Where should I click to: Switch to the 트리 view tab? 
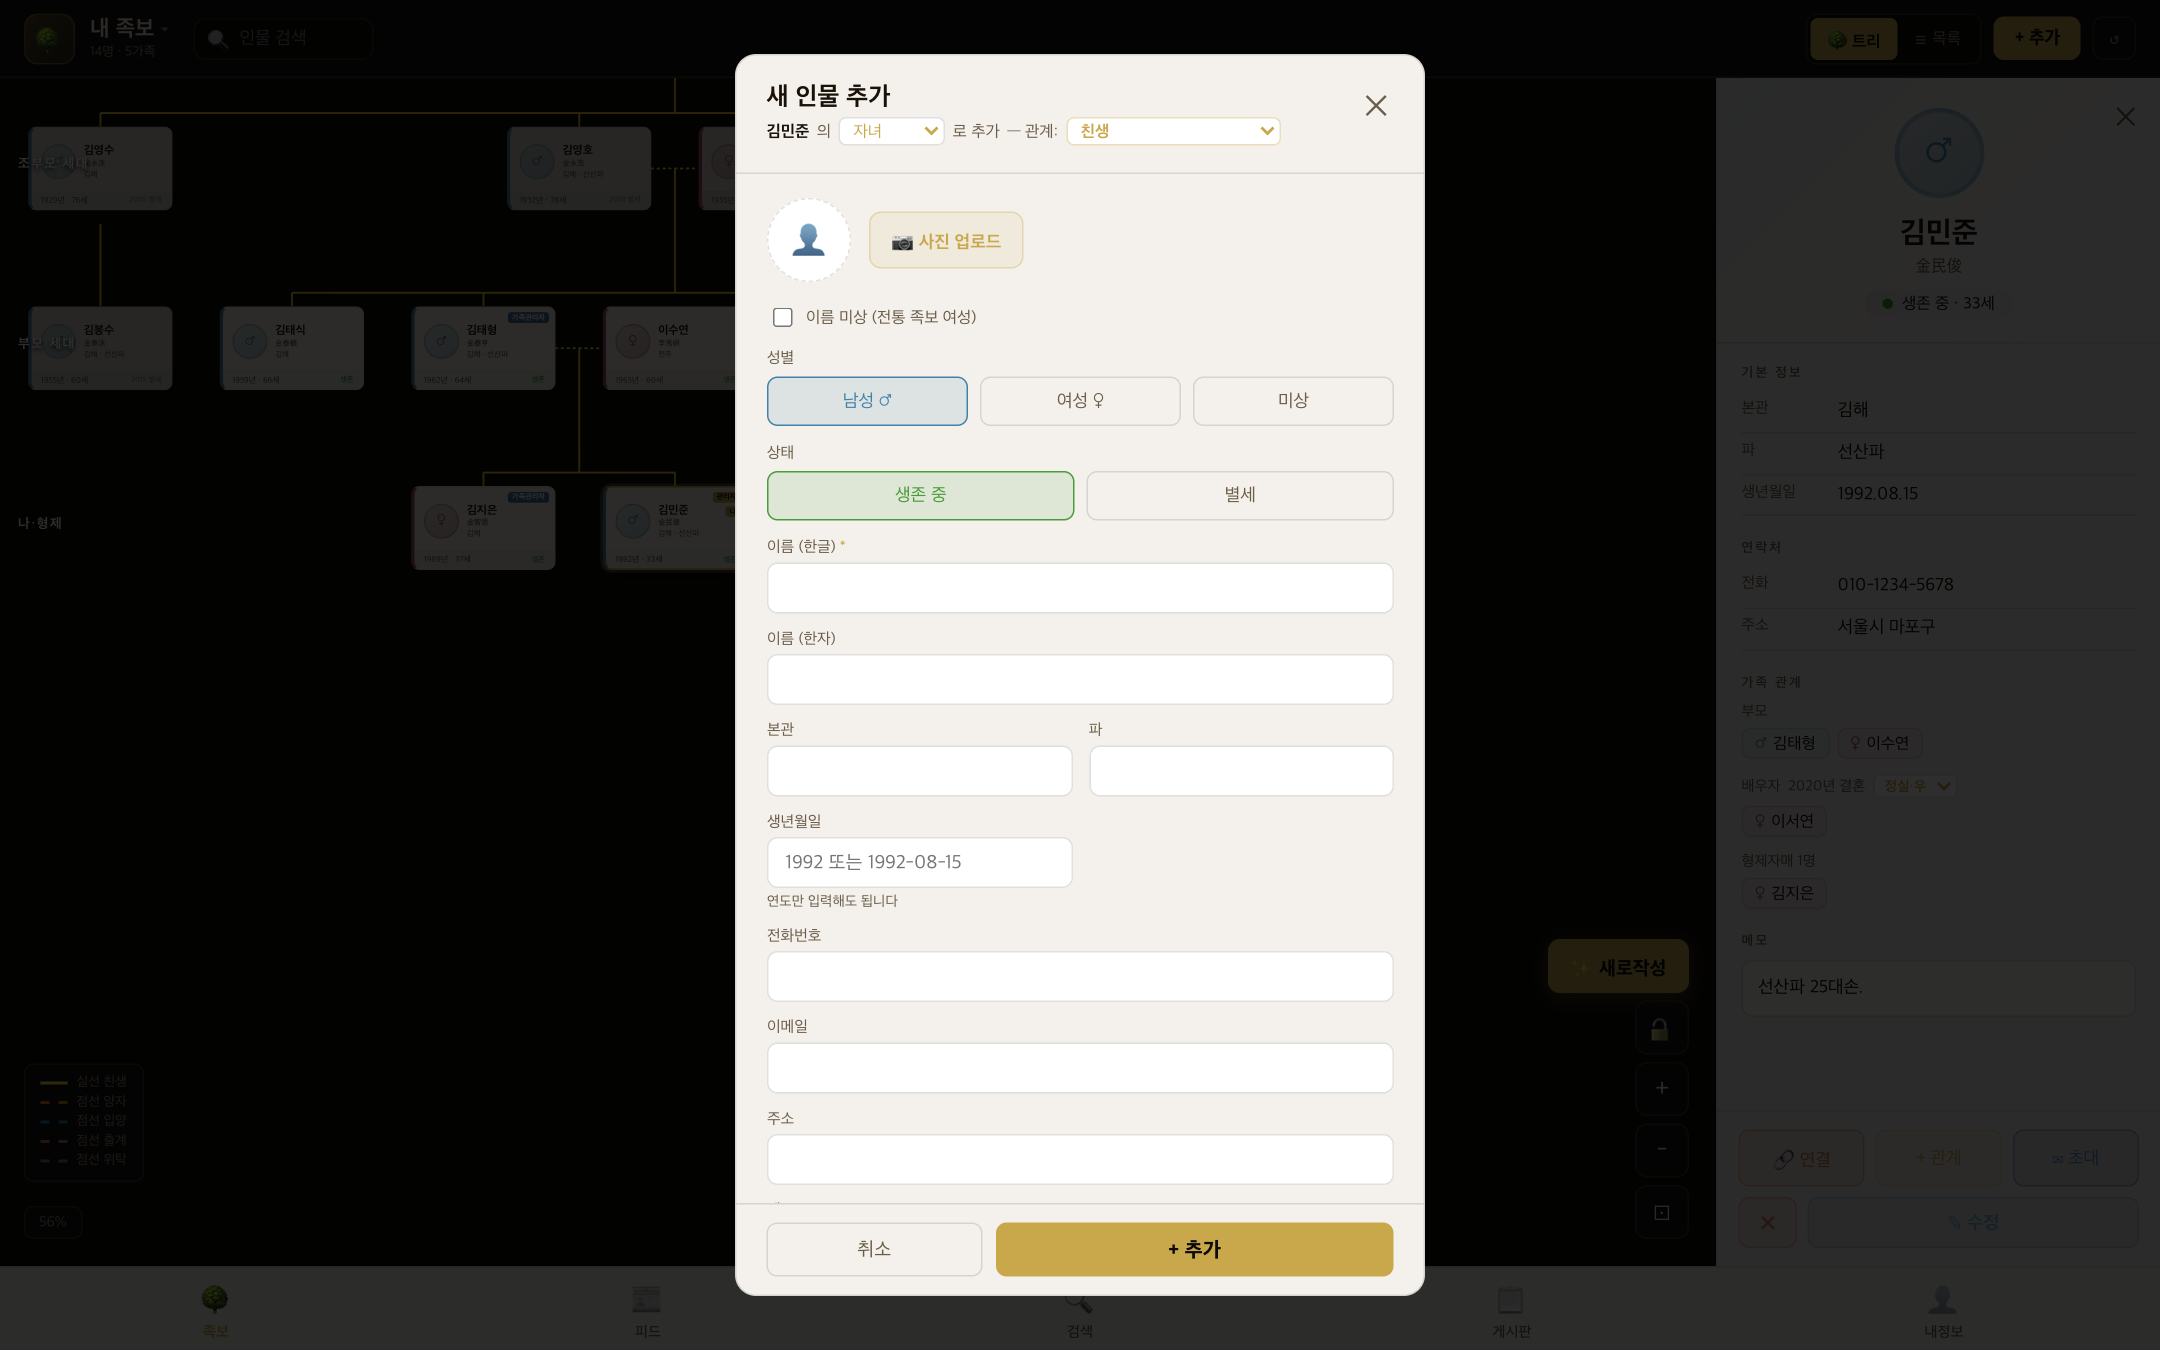1854,39
